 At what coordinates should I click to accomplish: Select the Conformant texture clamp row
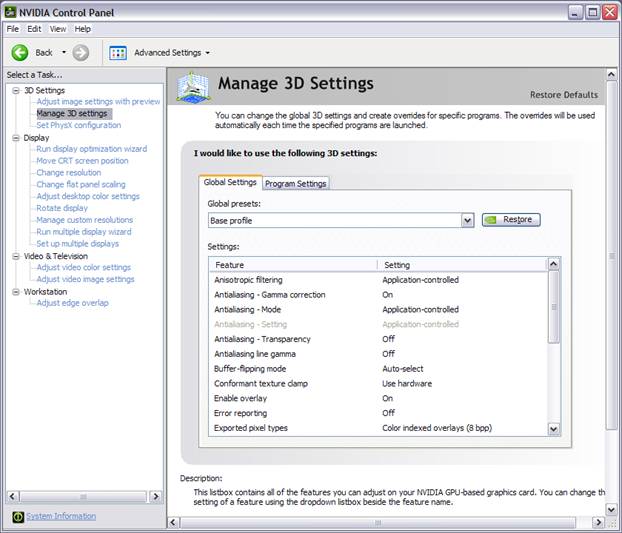pos(378,383)
